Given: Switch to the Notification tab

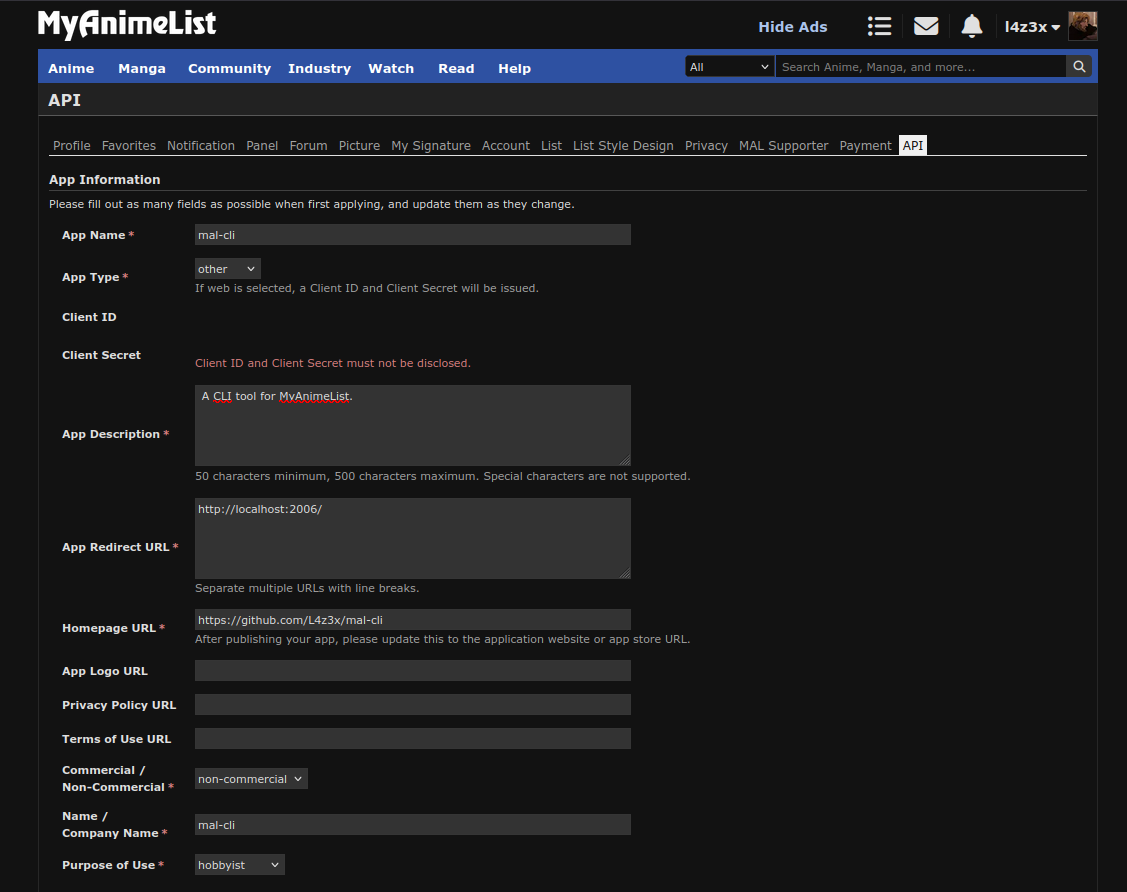Looking at the screenshot, I should (201, 146).
